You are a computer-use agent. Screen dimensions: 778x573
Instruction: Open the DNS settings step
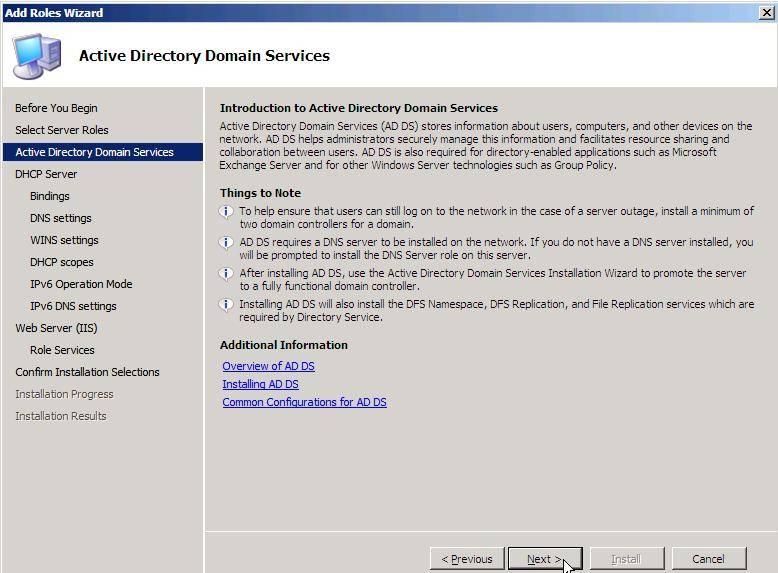(x=61, y=218)
